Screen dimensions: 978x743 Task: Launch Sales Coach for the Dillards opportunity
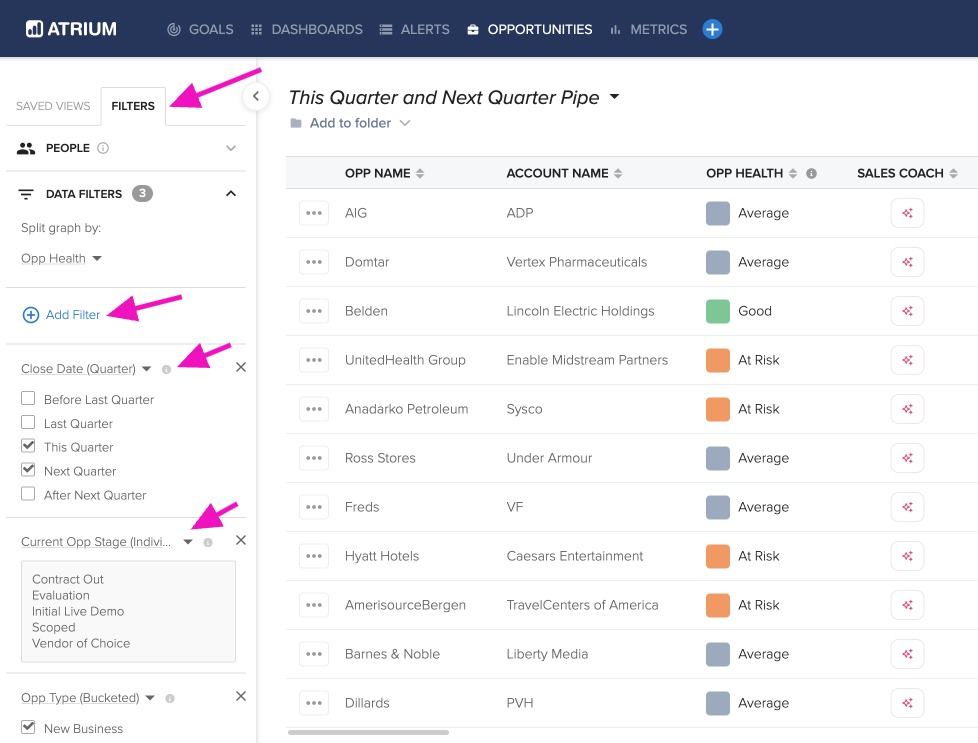tap(907, 703)
